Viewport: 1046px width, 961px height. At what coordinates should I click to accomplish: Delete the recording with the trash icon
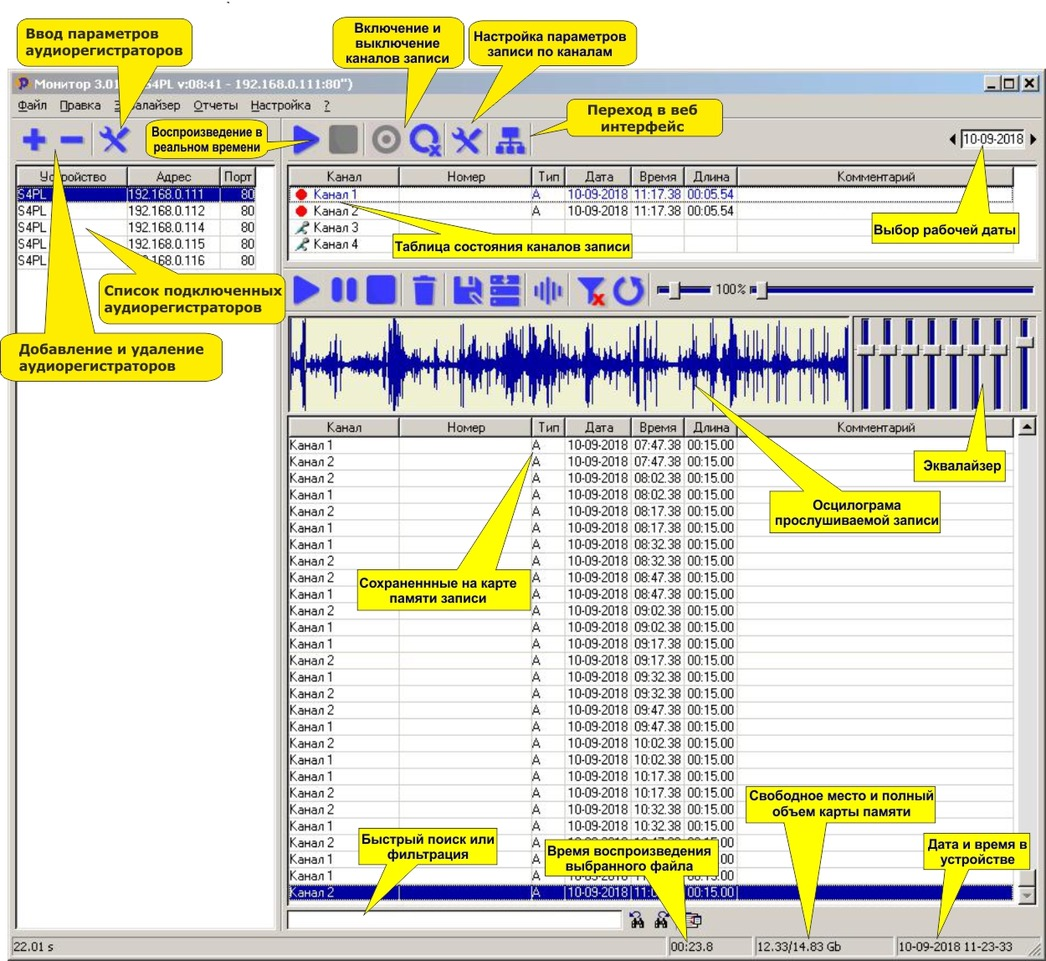[x=424, y=291]
